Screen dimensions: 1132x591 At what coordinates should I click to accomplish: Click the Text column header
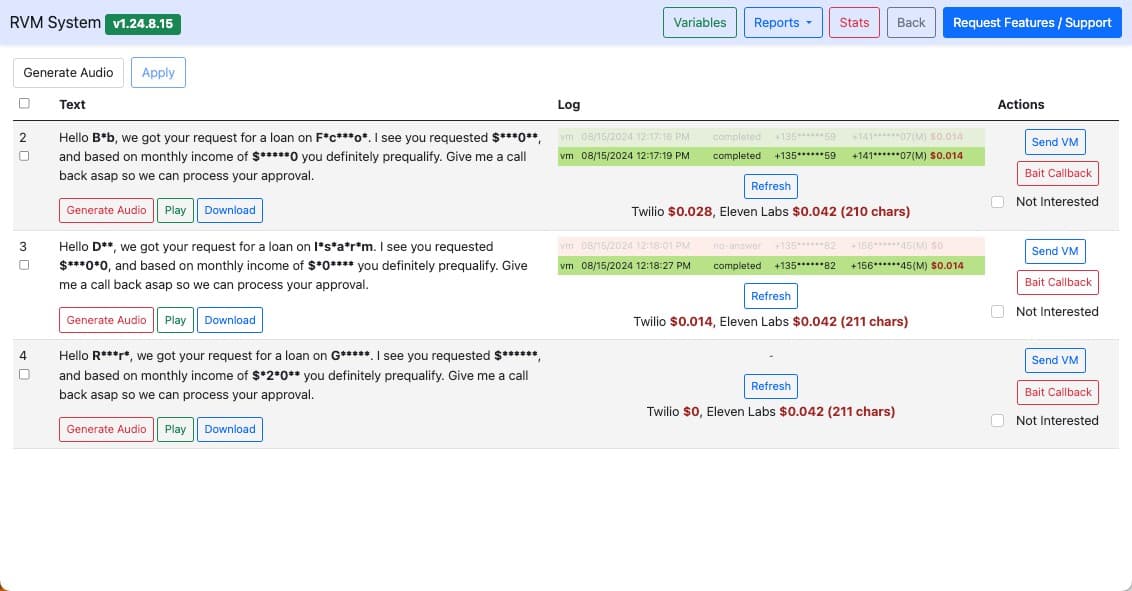pos(72,105)
